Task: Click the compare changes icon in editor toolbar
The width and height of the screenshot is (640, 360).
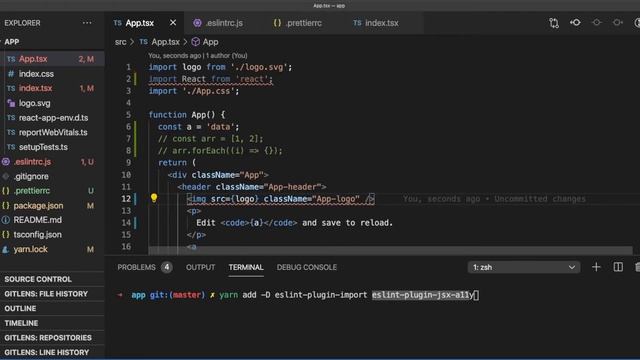Action: (554, 23)
